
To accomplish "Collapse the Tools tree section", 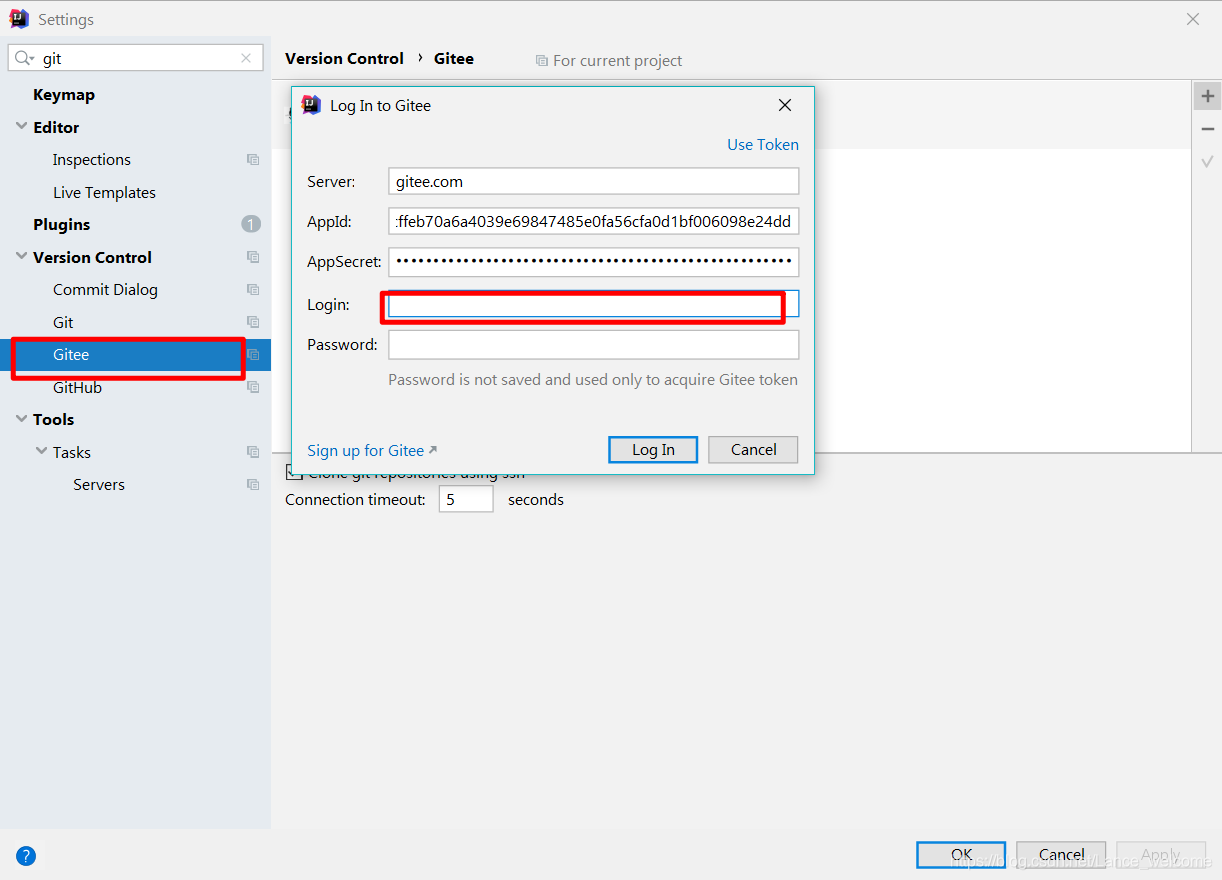I will tap(22, 419).
